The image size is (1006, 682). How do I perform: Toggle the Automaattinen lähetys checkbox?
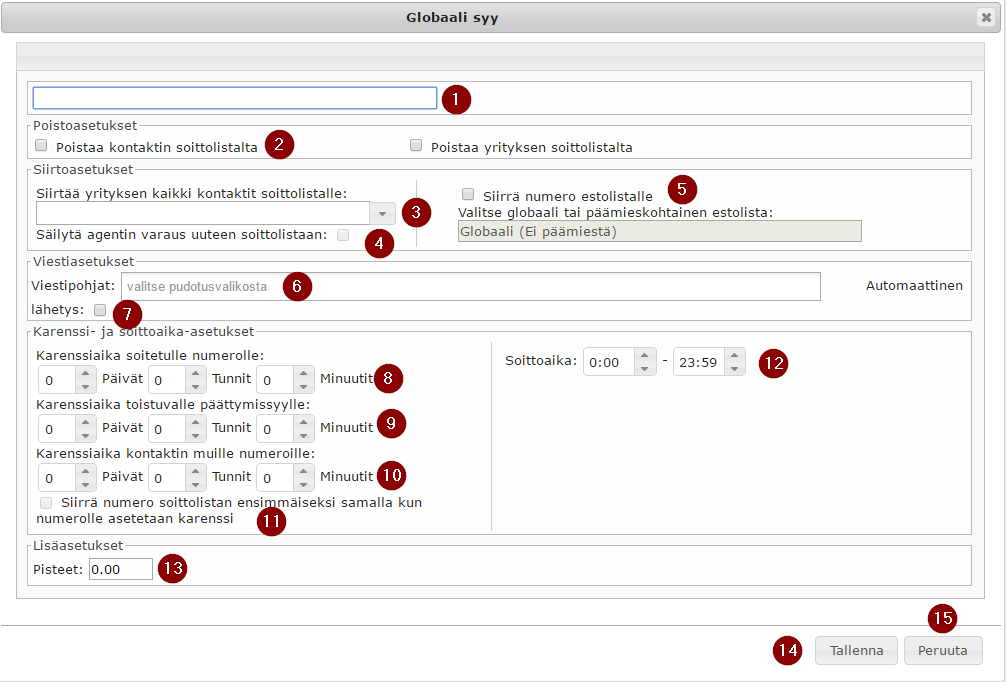tap(99, 310)
